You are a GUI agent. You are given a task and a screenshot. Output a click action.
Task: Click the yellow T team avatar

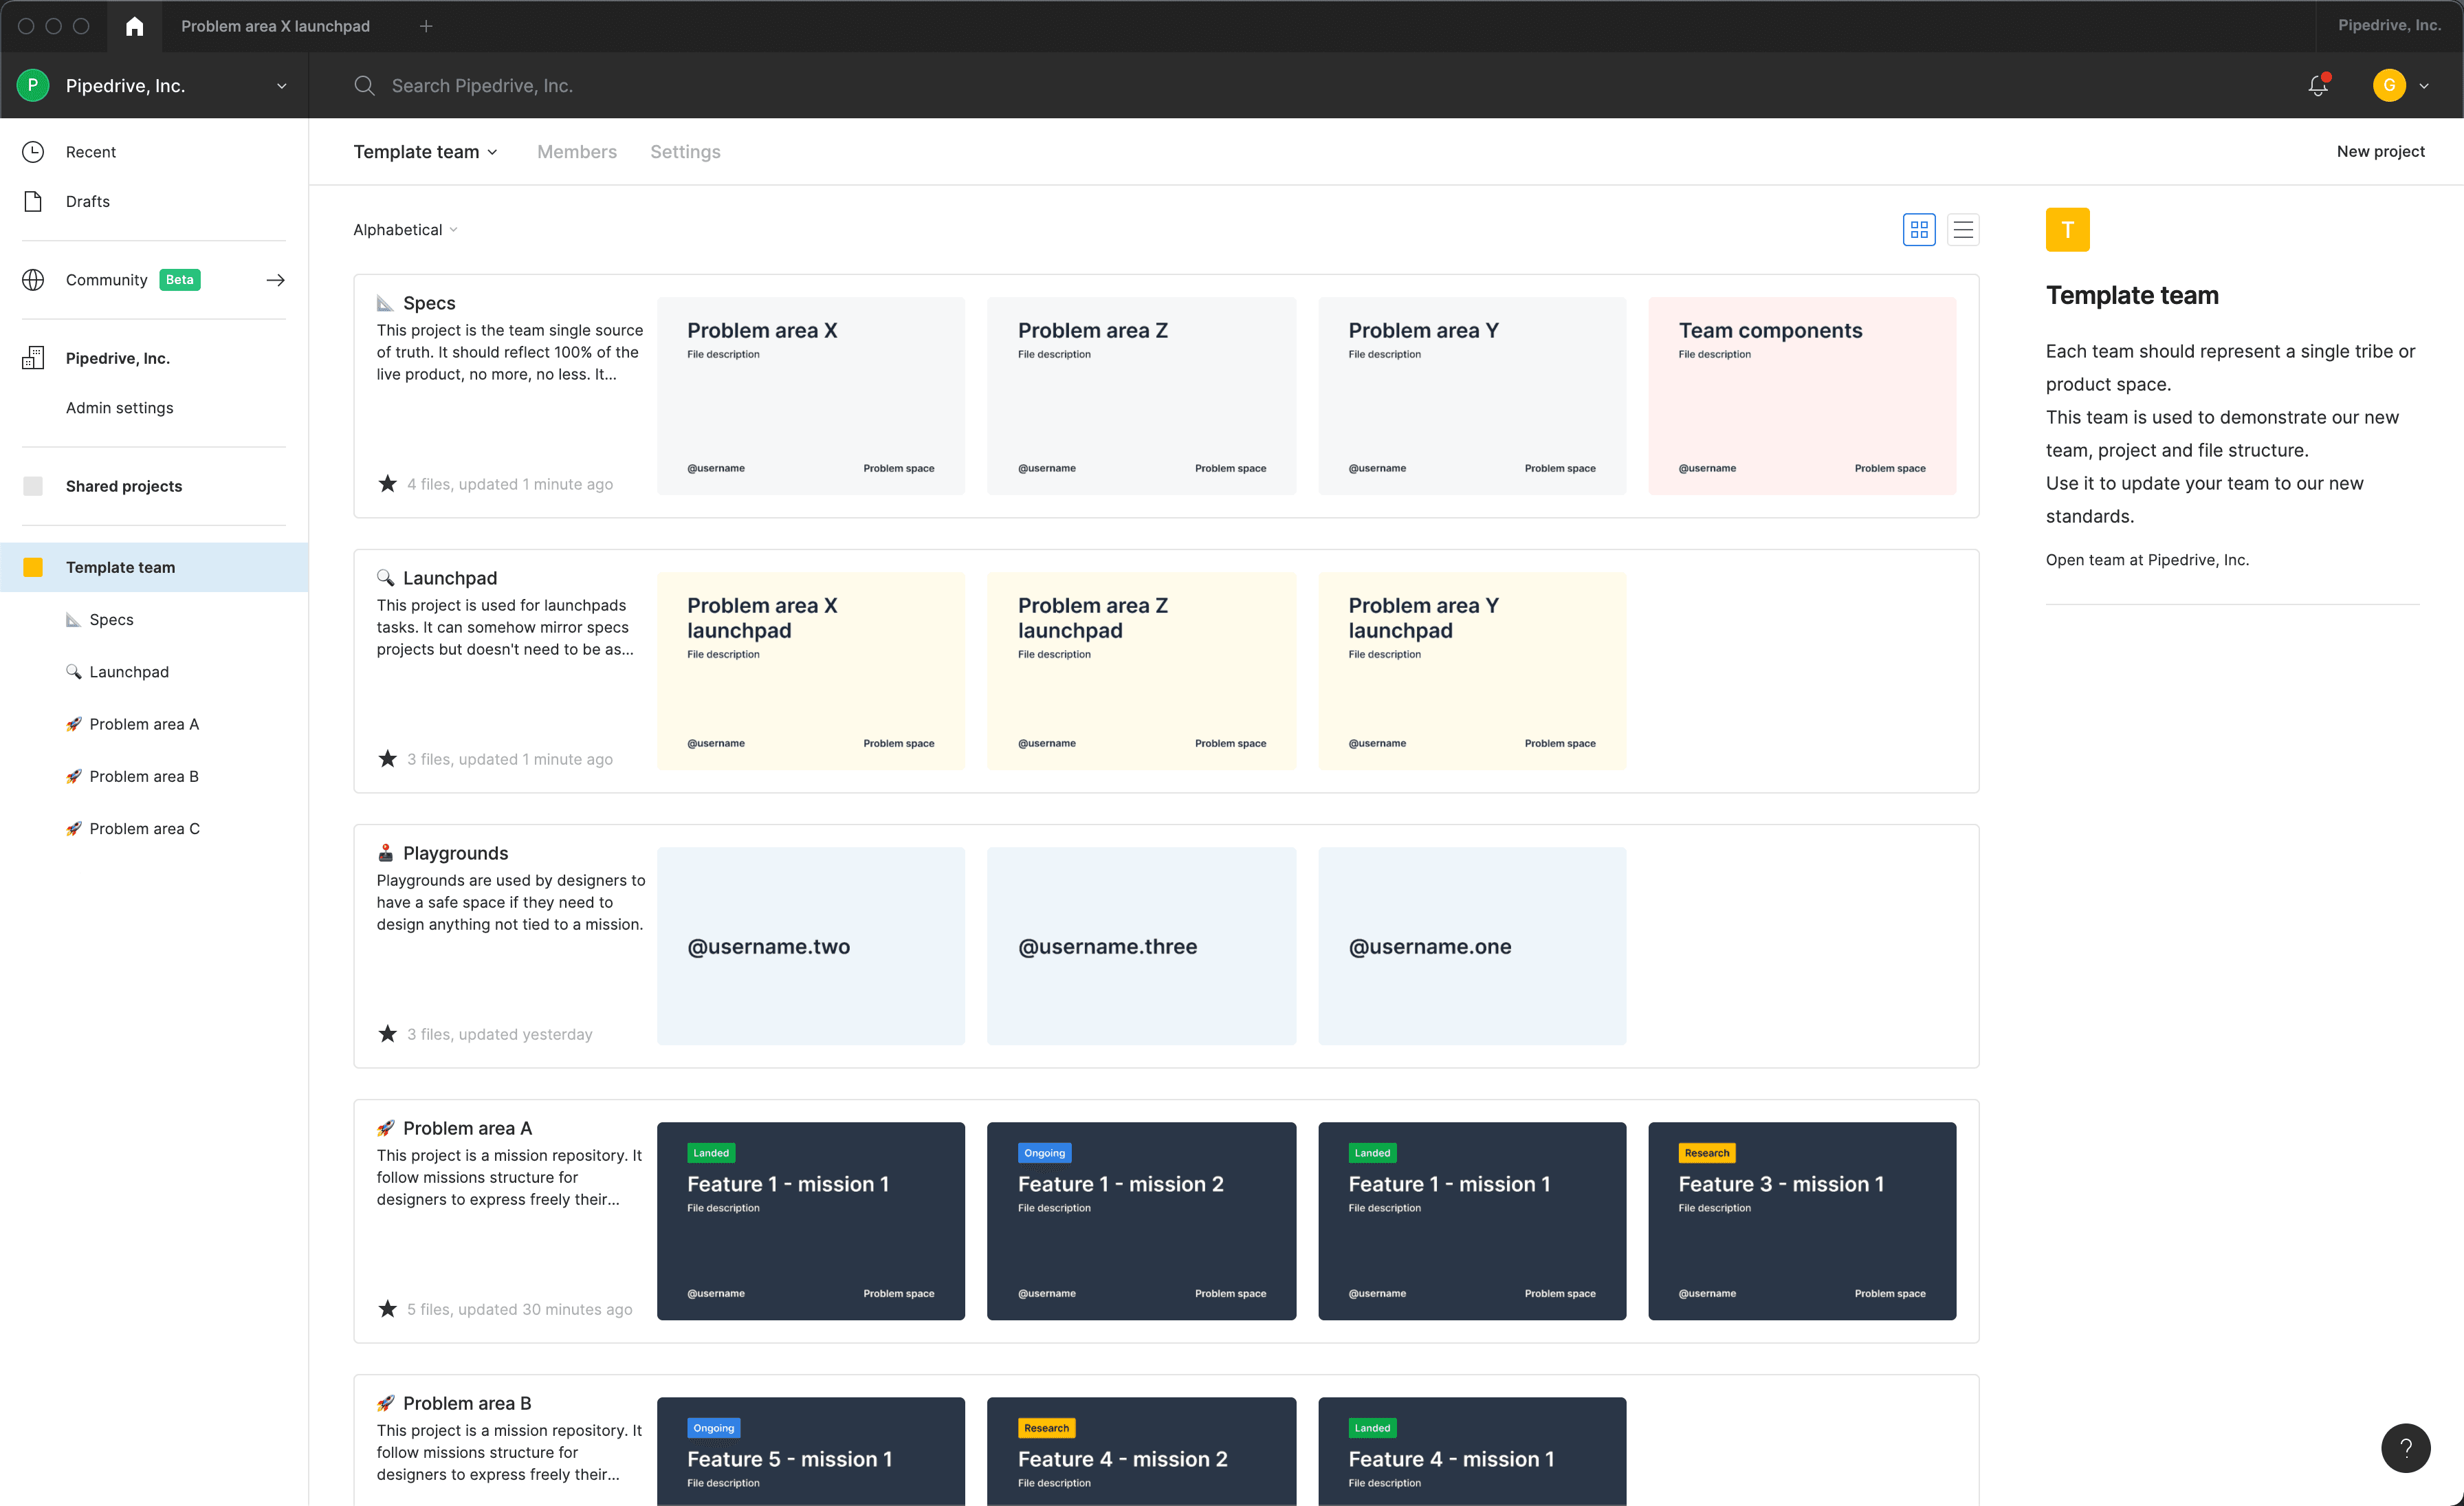click(x=2066, y=230)
